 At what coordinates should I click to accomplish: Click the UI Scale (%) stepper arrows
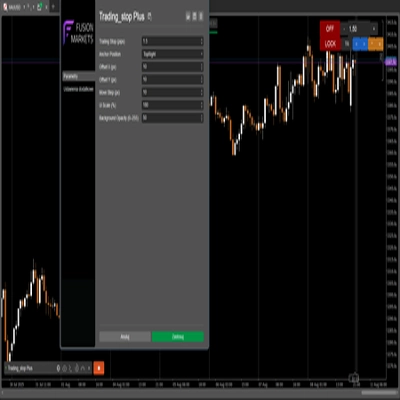tap(201, 105)
